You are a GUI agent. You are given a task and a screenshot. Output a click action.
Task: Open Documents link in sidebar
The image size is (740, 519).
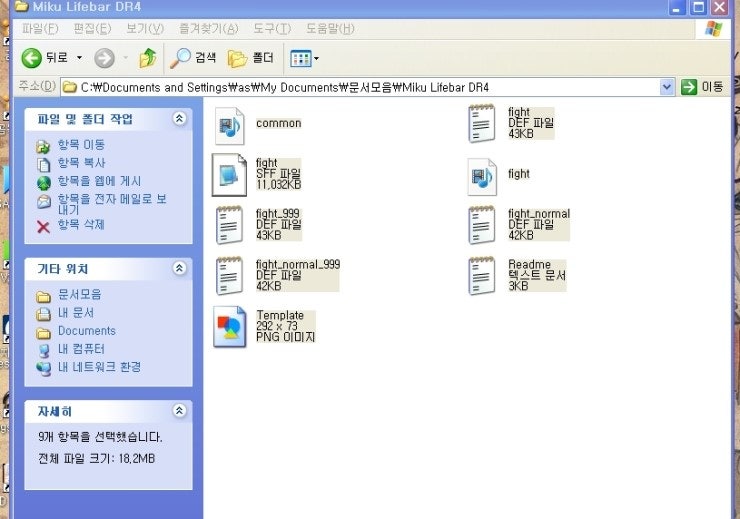87,331
